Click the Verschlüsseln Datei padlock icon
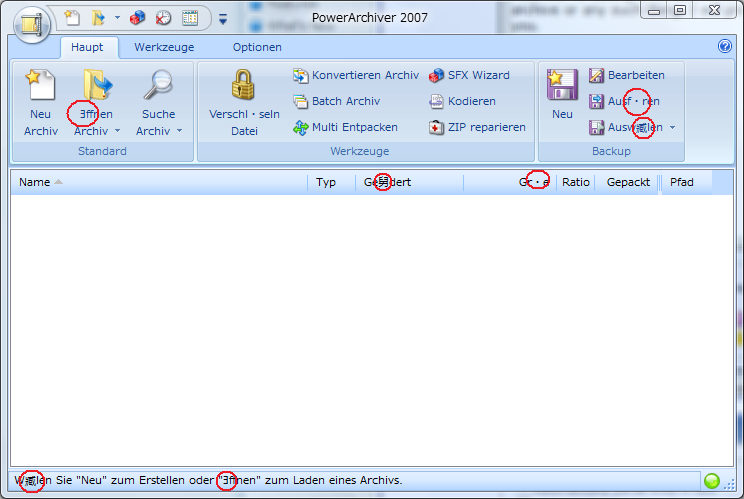This screenshot has height=499, width=744. tap(243, 85)
